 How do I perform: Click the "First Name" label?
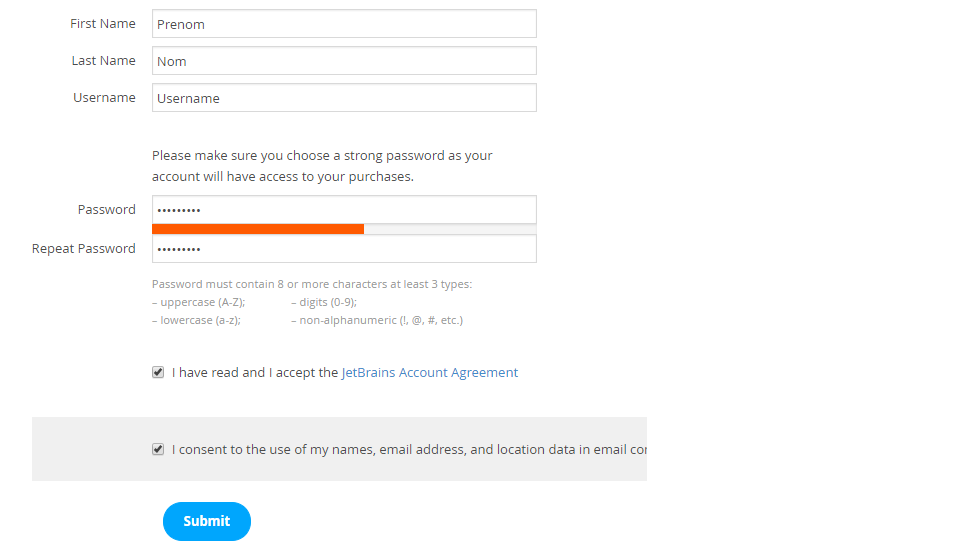coord(103,24)
